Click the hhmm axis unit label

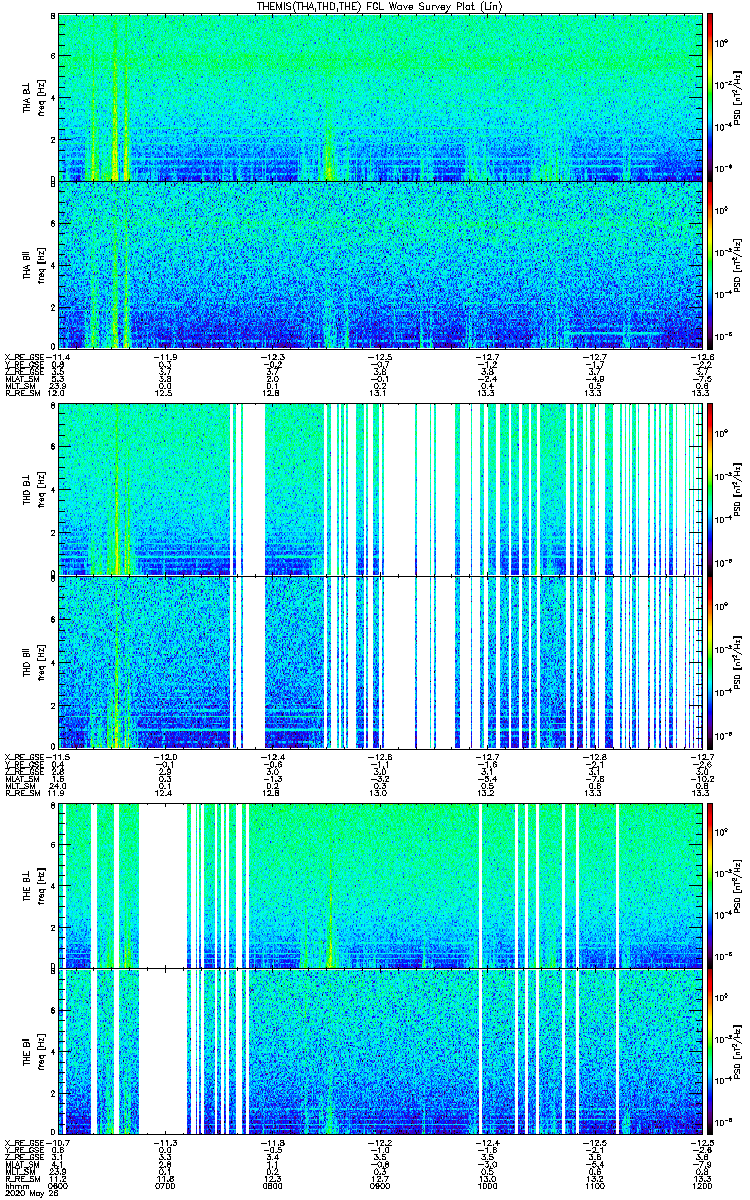[15, 1185]
